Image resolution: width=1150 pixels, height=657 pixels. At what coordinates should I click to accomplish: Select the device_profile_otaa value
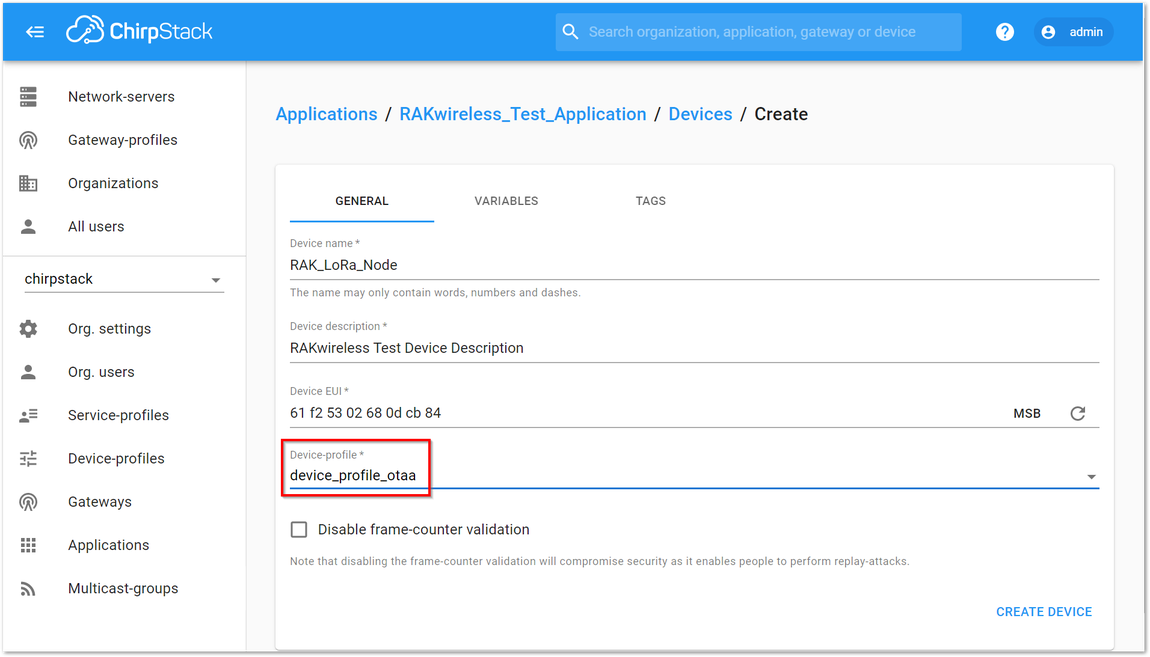click(x=353, y=476)
